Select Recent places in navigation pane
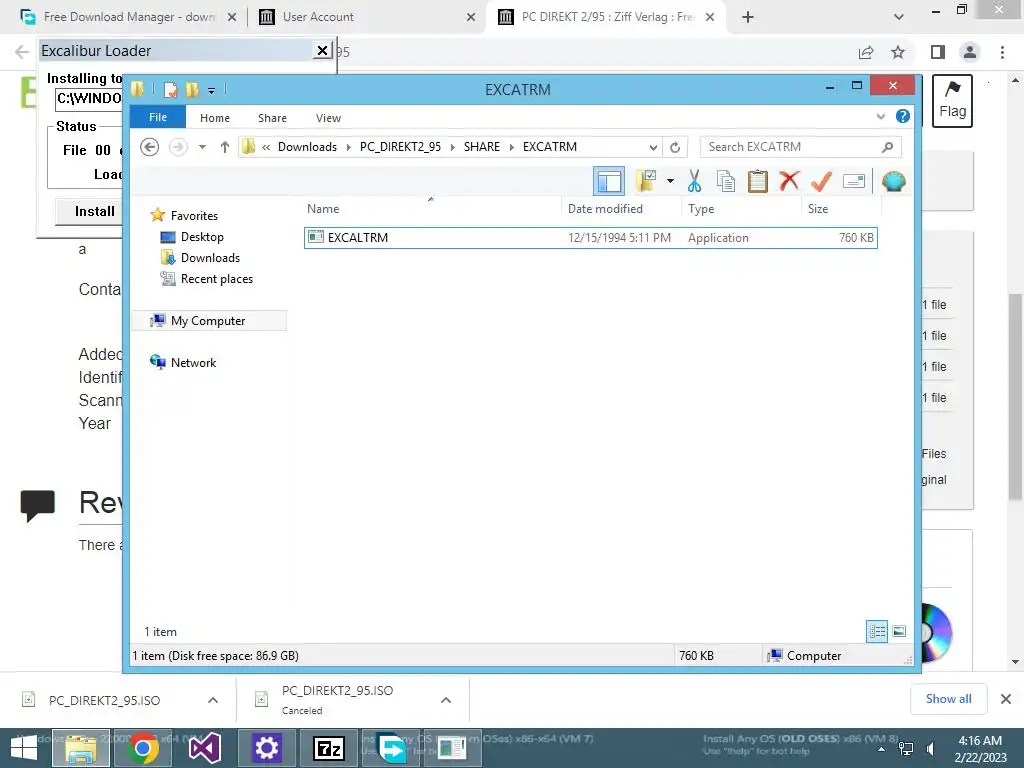This screenshot has width=1024, height=768. tap(216, 279)
